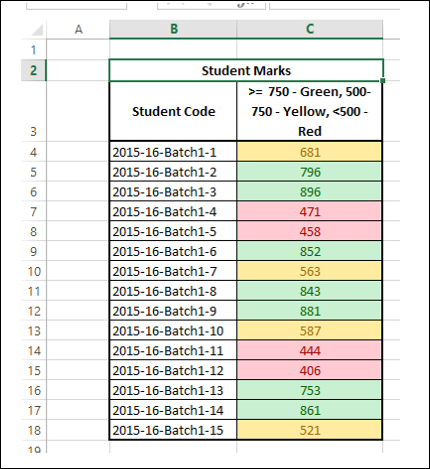Select column B header

pyautogui.click(x=173, y=29)
